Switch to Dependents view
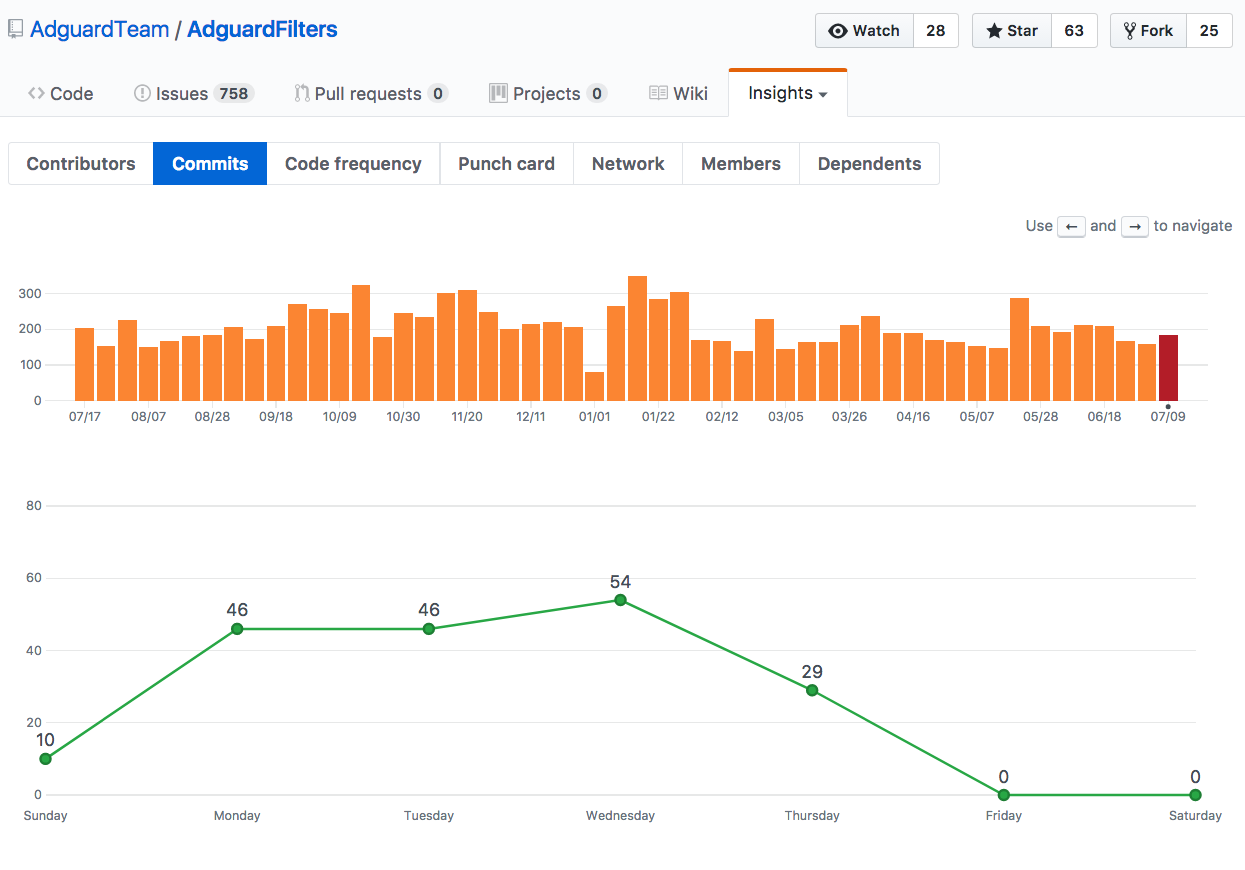1245x870 pixels. click(869, 164)
